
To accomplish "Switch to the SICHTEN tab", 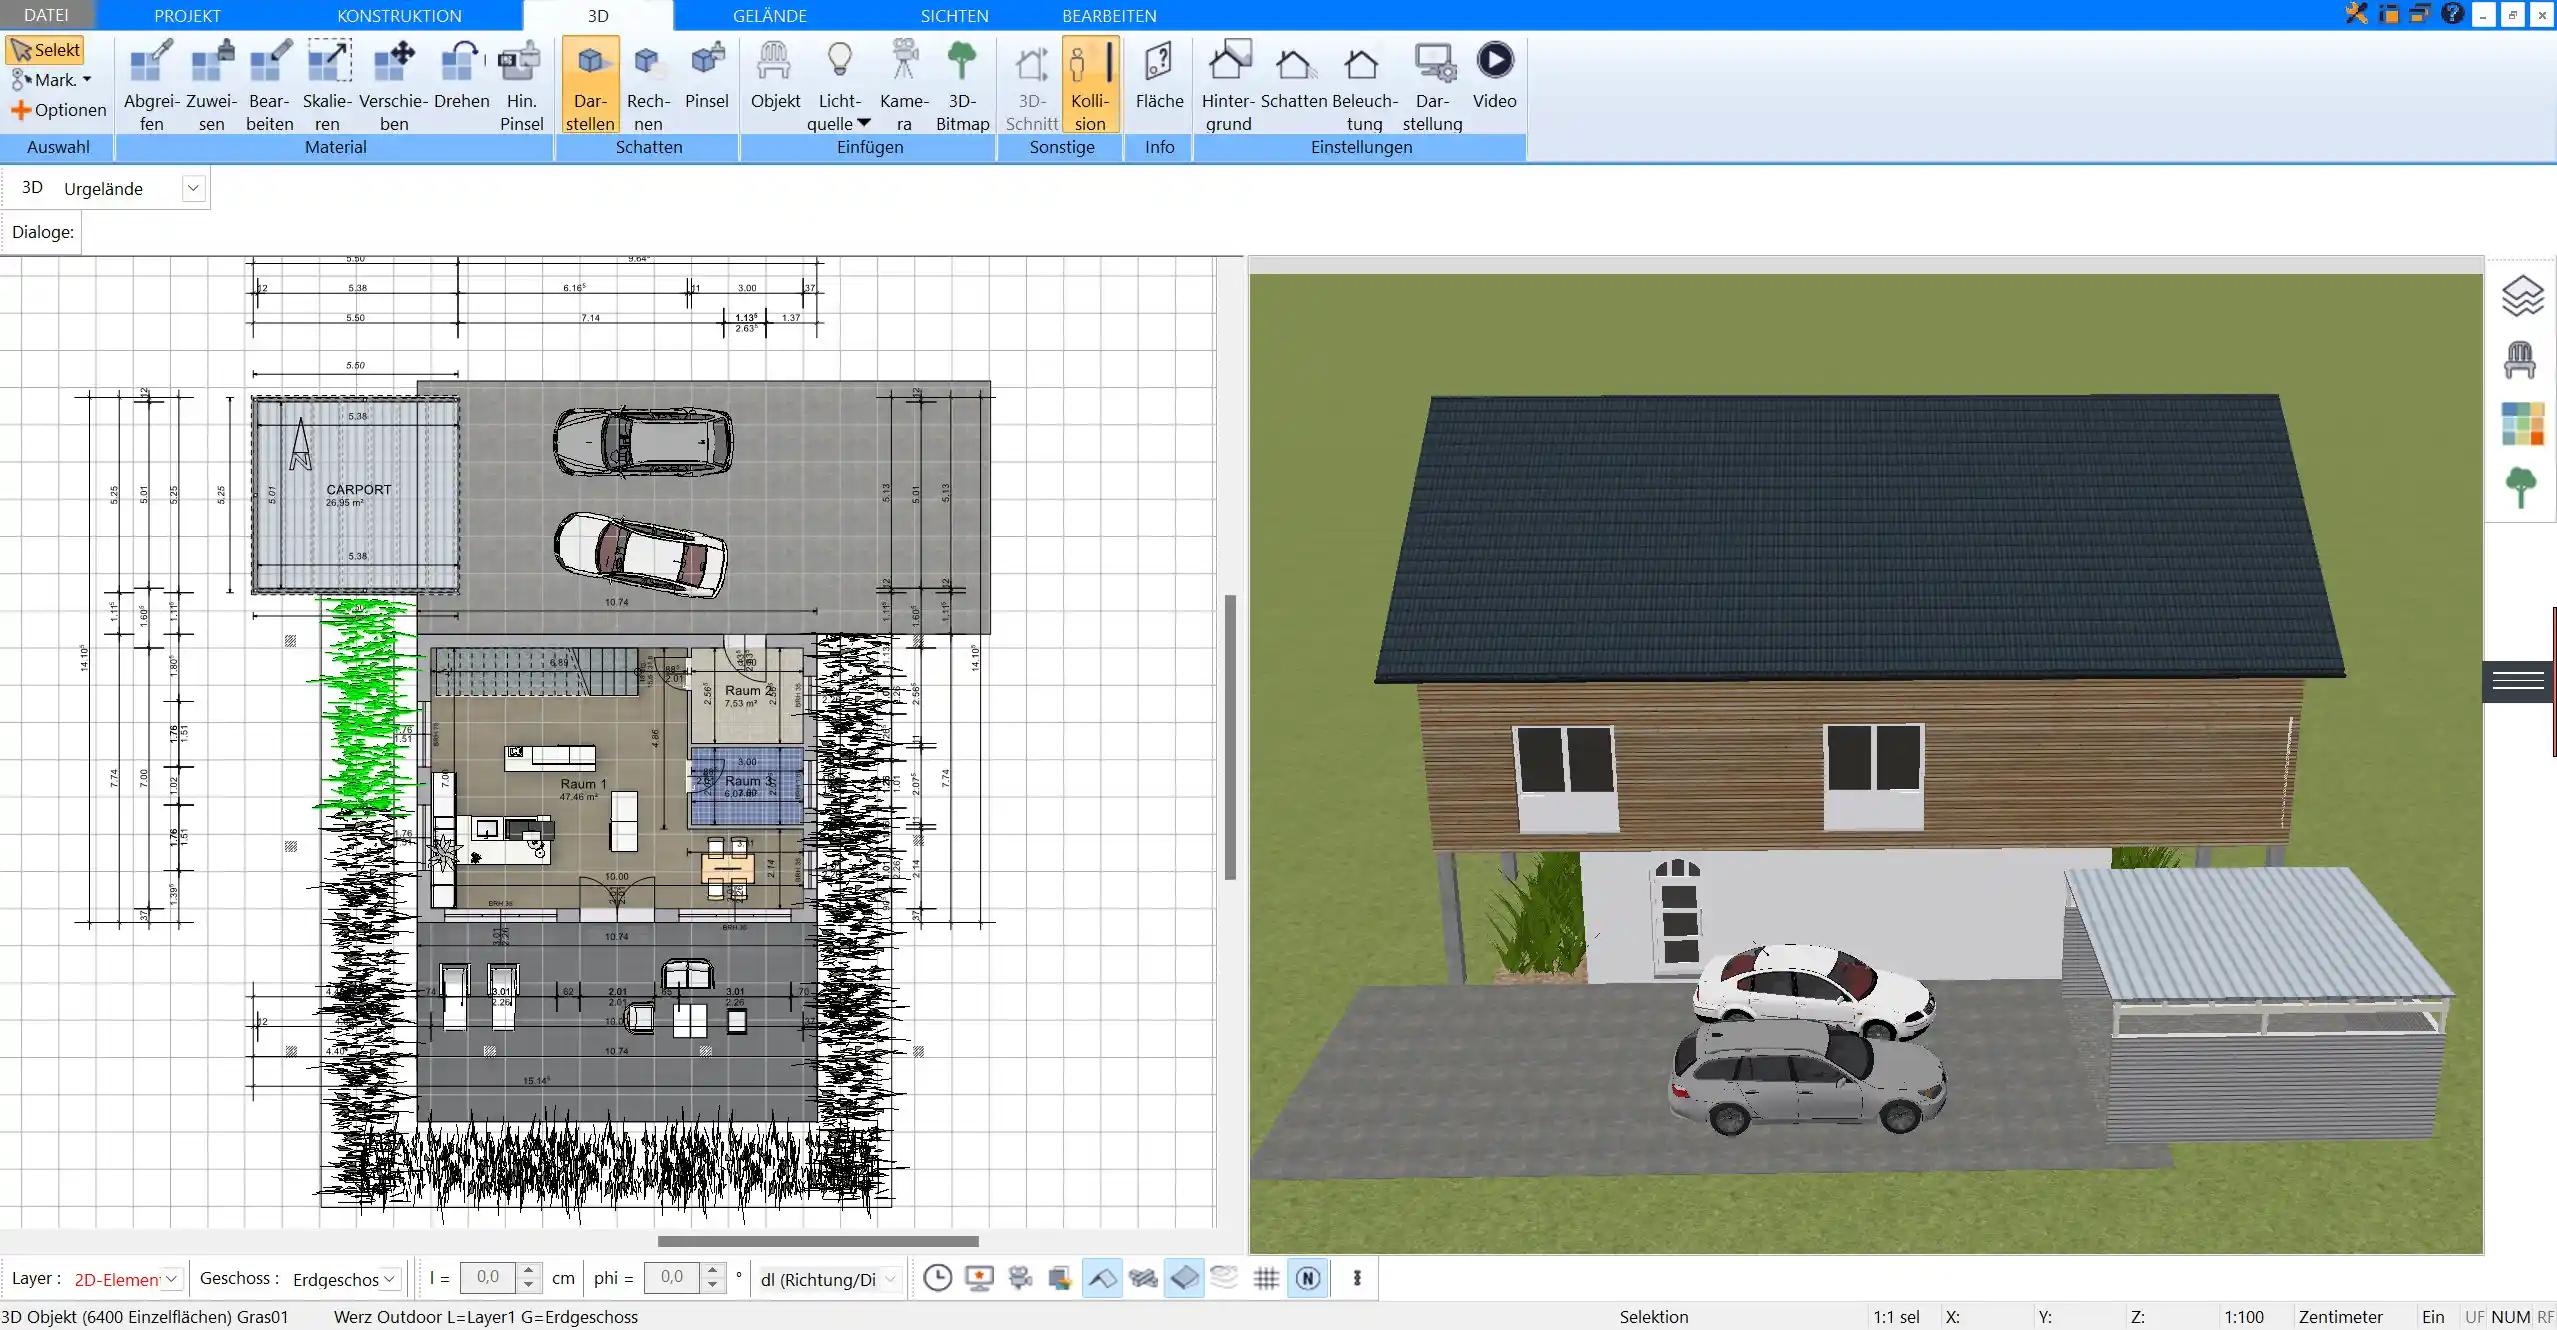I will 954,15.
